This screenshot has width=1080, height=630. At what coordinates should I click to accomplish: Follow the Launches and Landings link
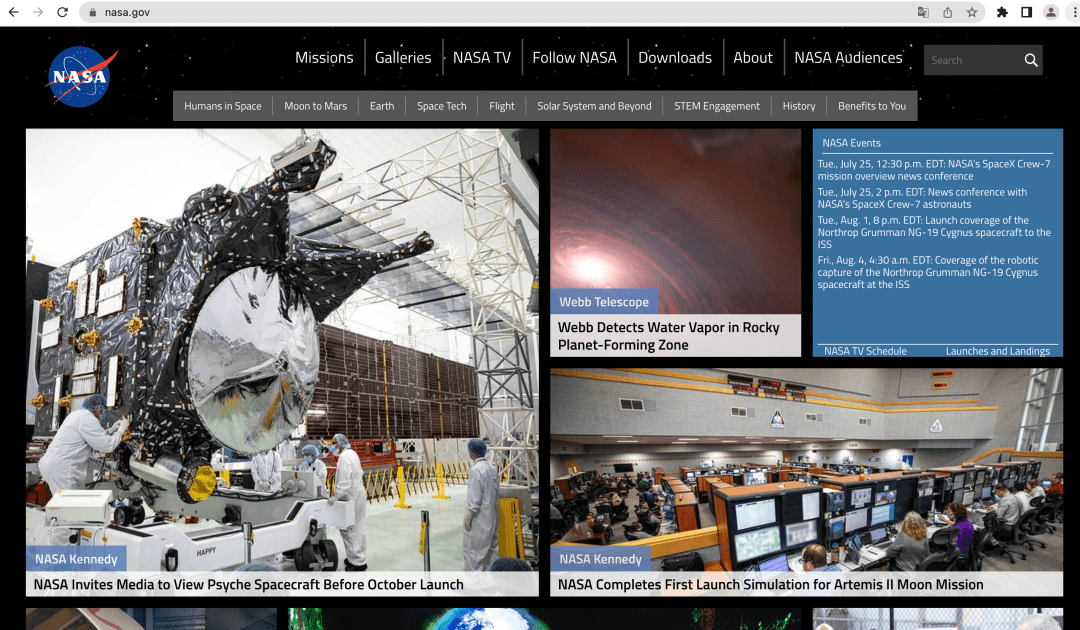(997, 351)
